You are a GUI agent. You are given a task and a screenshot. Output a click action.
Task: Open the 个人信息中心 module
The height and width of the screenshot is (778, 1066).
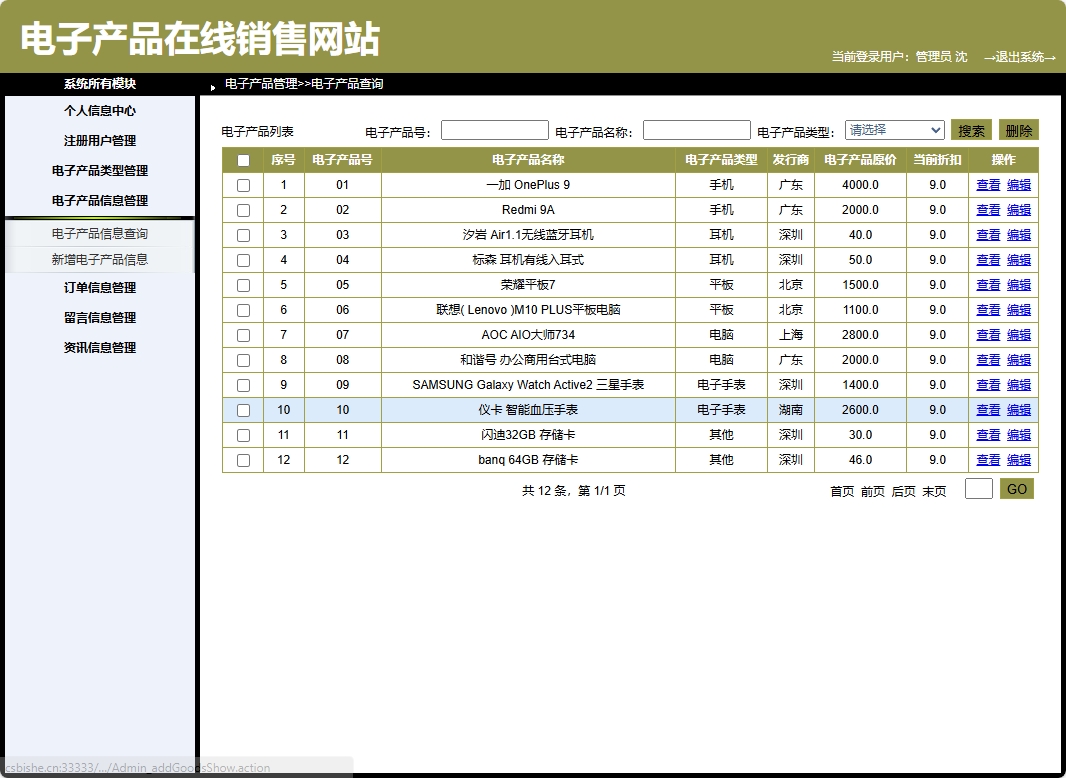[100, 111]
